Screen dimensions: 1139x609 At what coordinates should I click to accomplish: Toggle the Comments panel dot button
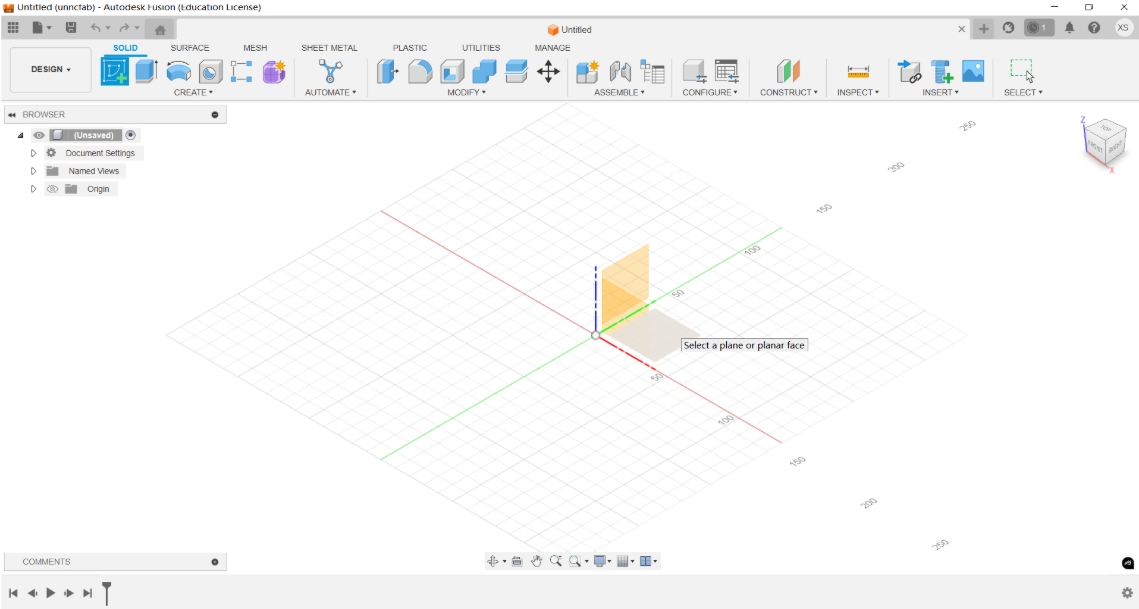[215, 562]
